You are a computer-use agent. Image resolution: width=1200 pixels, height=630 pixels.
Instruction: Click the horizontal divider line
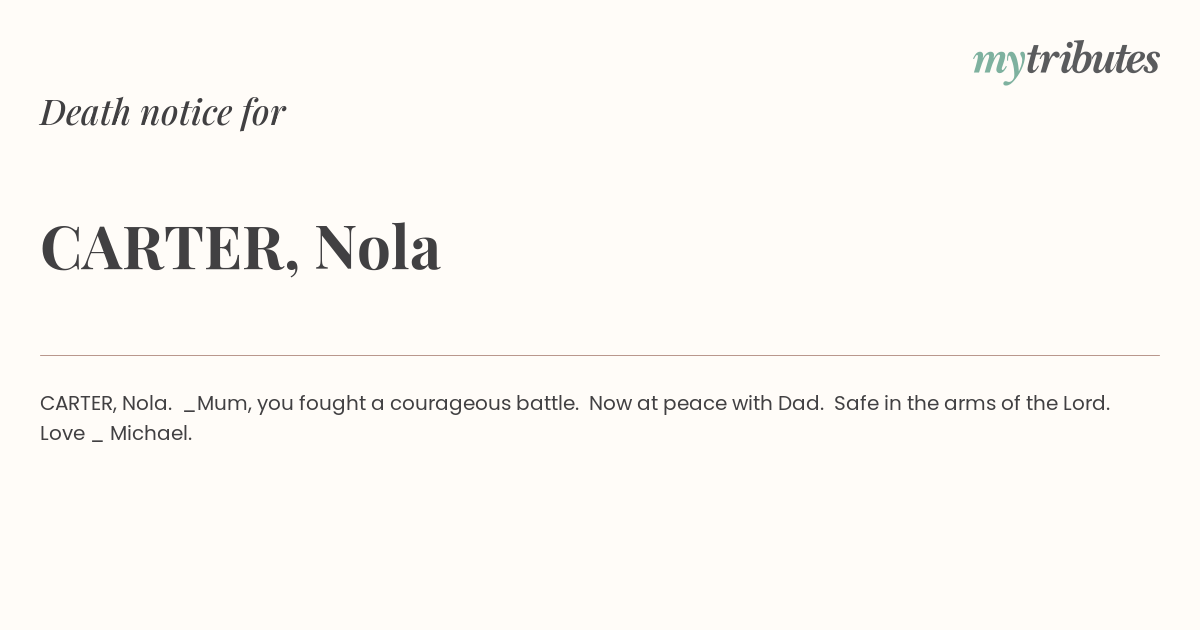(600, 355)
